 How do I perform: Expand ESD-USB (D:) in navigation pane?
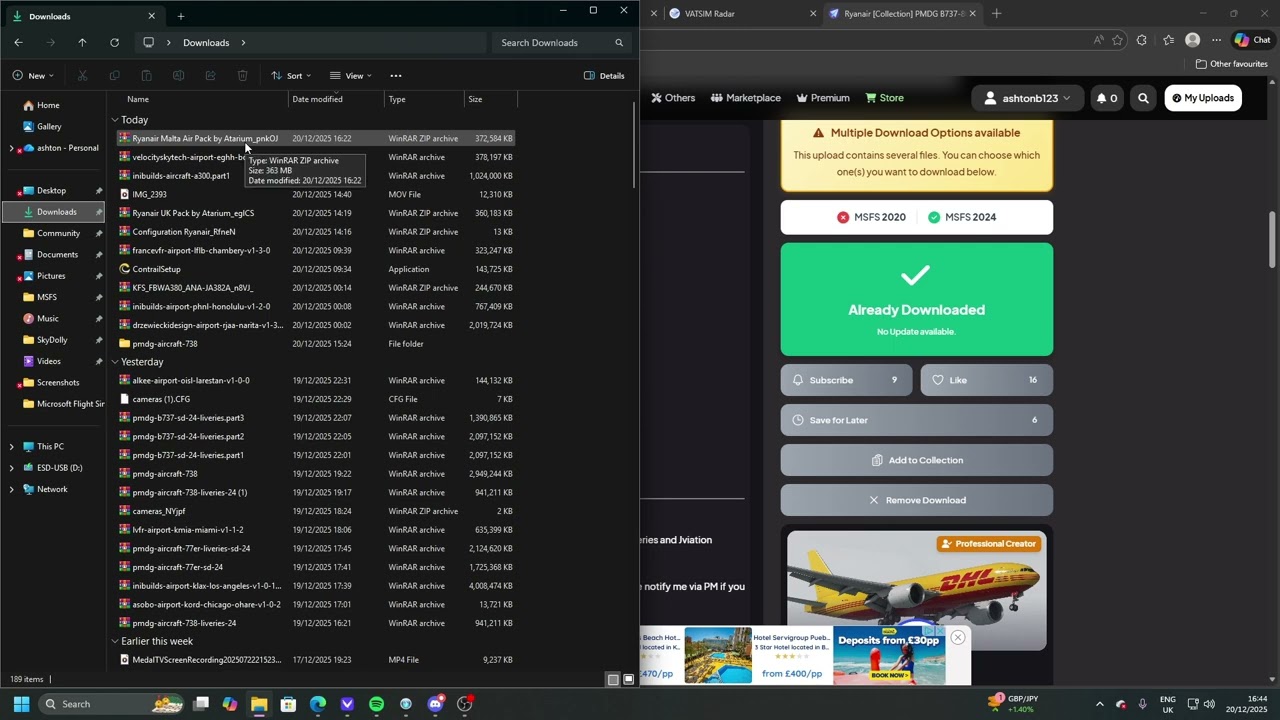[x=11, y=468]
